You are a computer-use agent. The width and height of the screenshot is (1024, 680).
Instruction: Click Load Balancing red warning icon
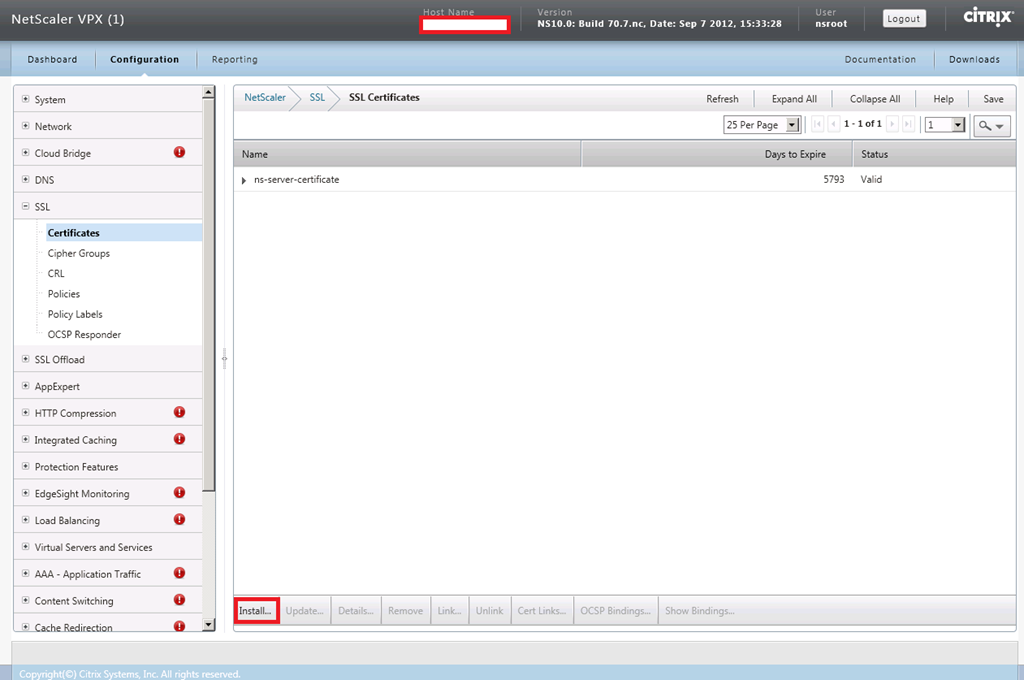[x=179, y=519]
